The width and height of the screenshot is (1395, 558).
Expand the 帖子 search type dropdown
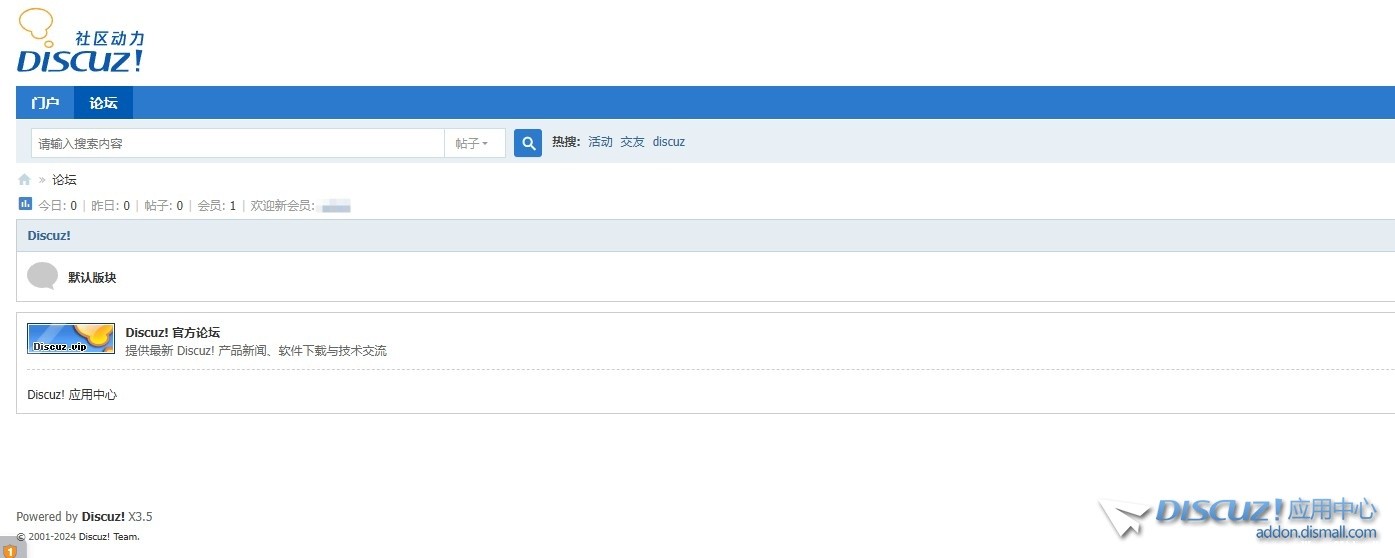point(474,143)
